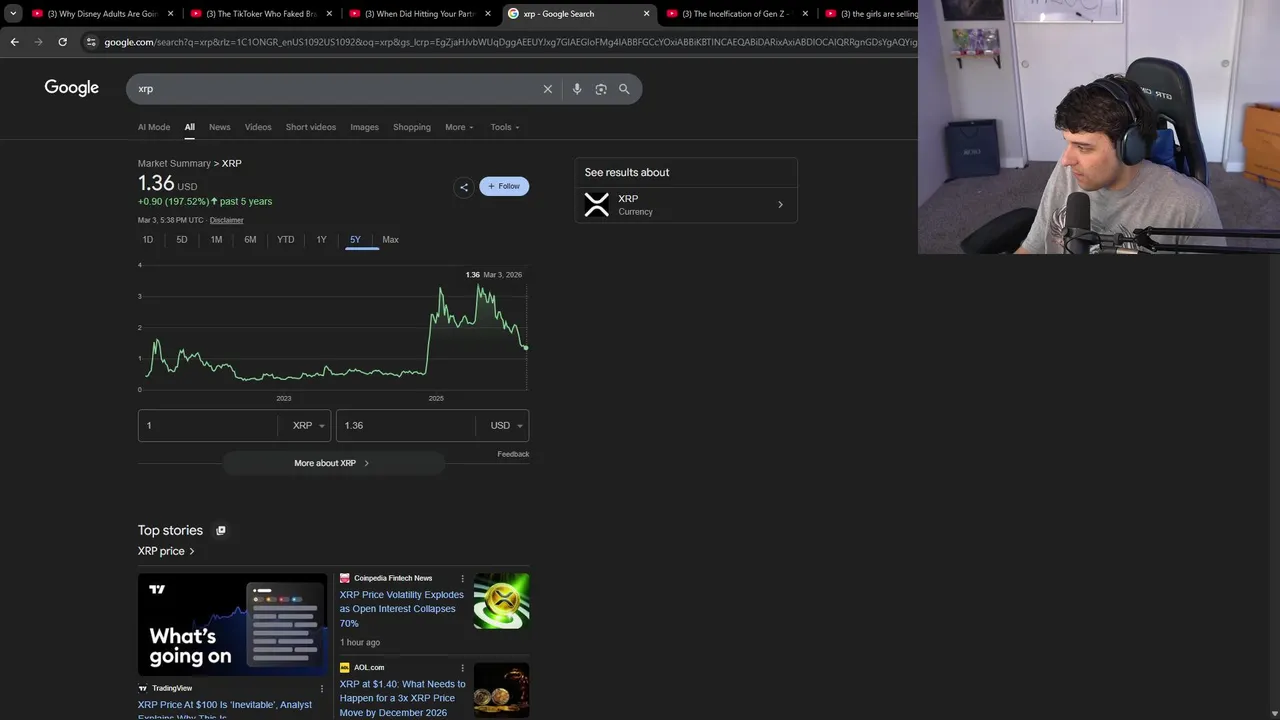The image size is (1280, 720).
Task: Open options for the AOL.com story
Action: point(462,667)
